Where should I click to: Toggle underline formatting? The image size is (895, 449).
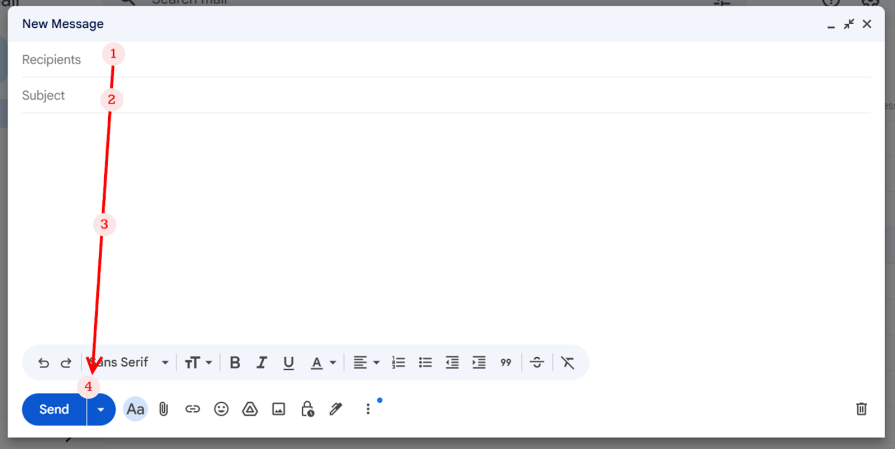pyautogui.click(x=288, y=362)
